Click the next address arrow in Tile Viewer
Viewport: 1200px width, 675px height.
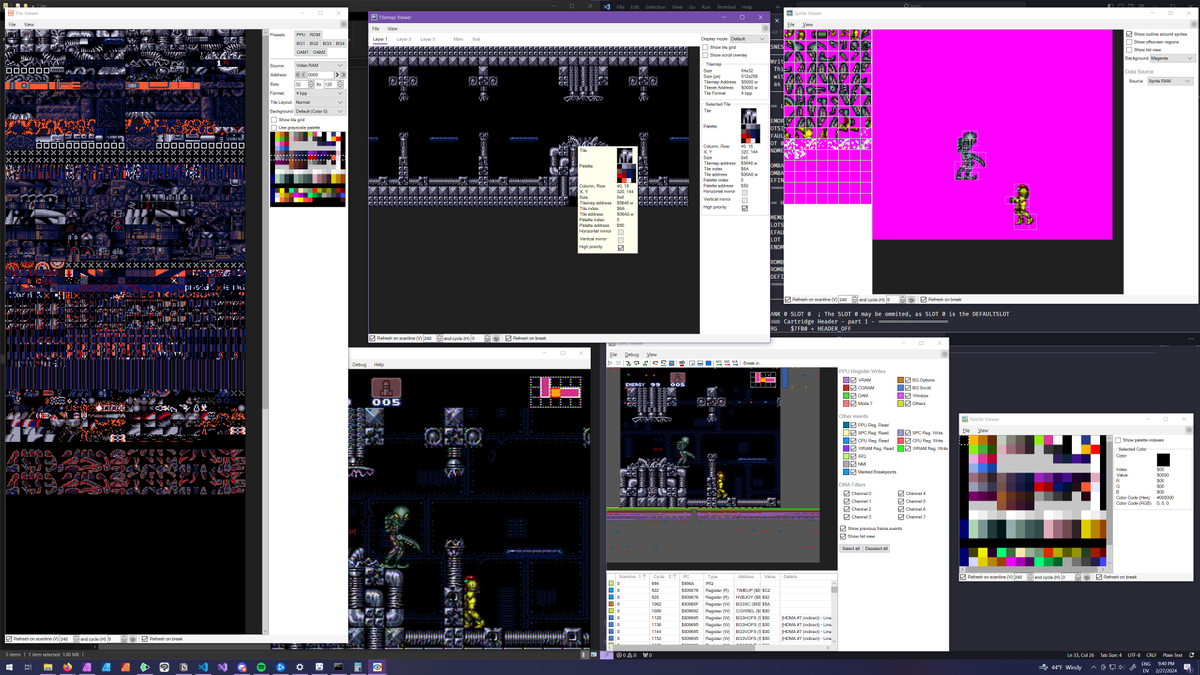337,75
